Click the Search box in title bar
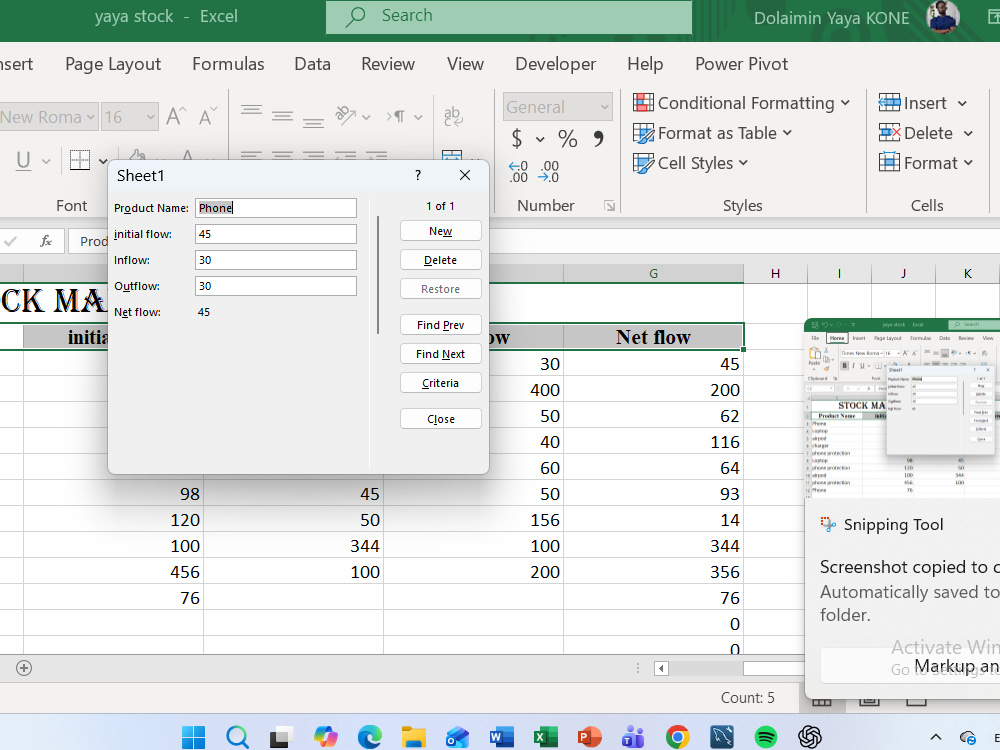This screenshot has width=1000, height=750. click(x=509, y=17)
